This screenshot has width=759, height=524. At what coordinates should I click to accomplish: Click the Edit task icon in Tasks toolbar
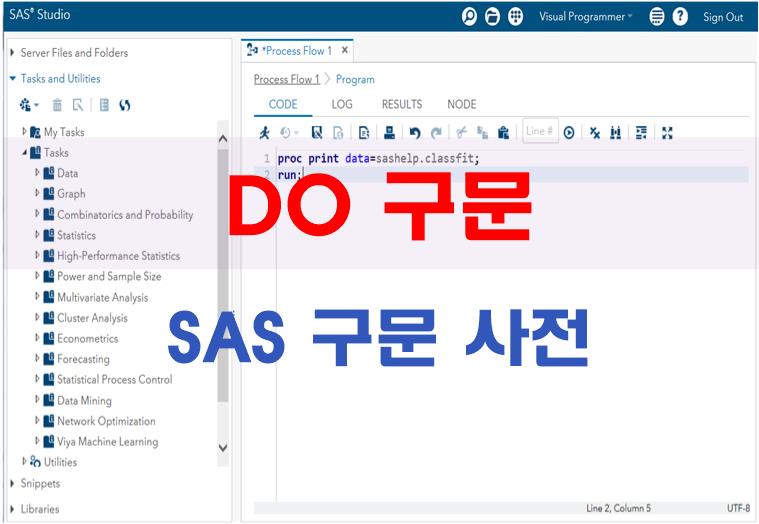click(78, 105)
